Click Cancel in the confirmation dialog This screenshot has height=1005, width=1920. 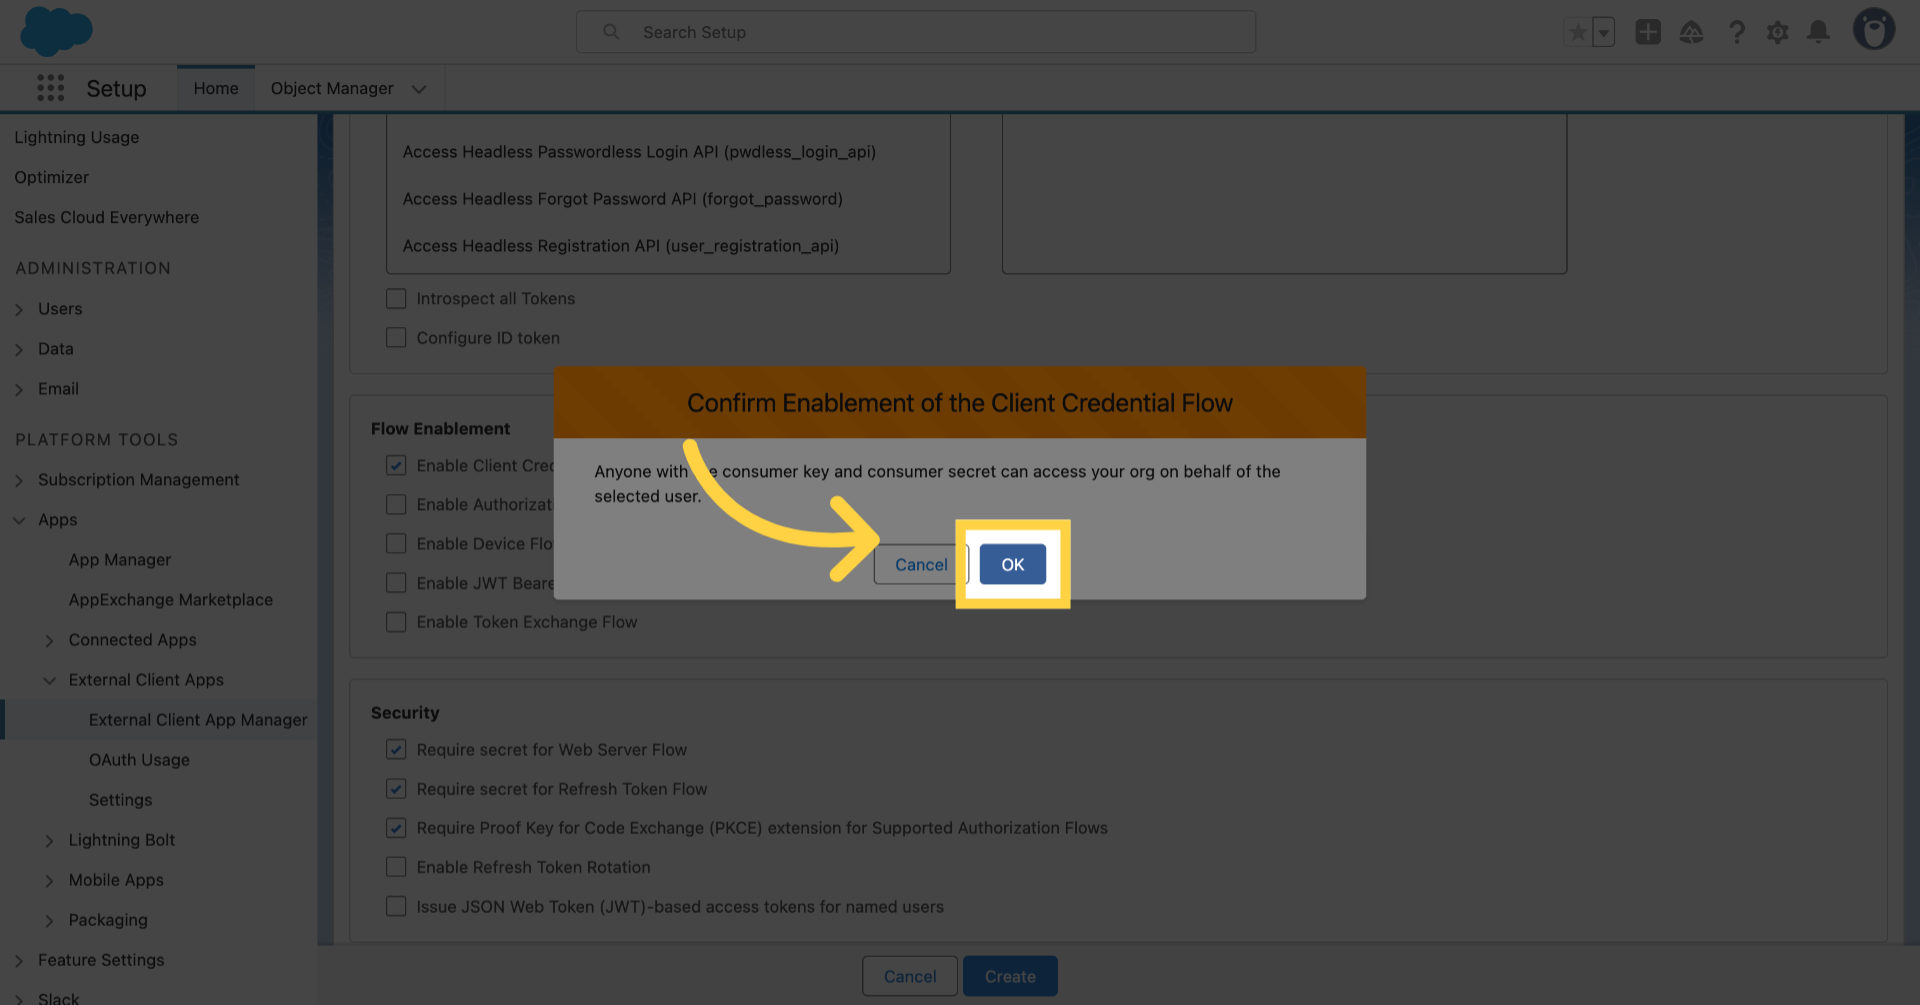[x=921, y=565]
